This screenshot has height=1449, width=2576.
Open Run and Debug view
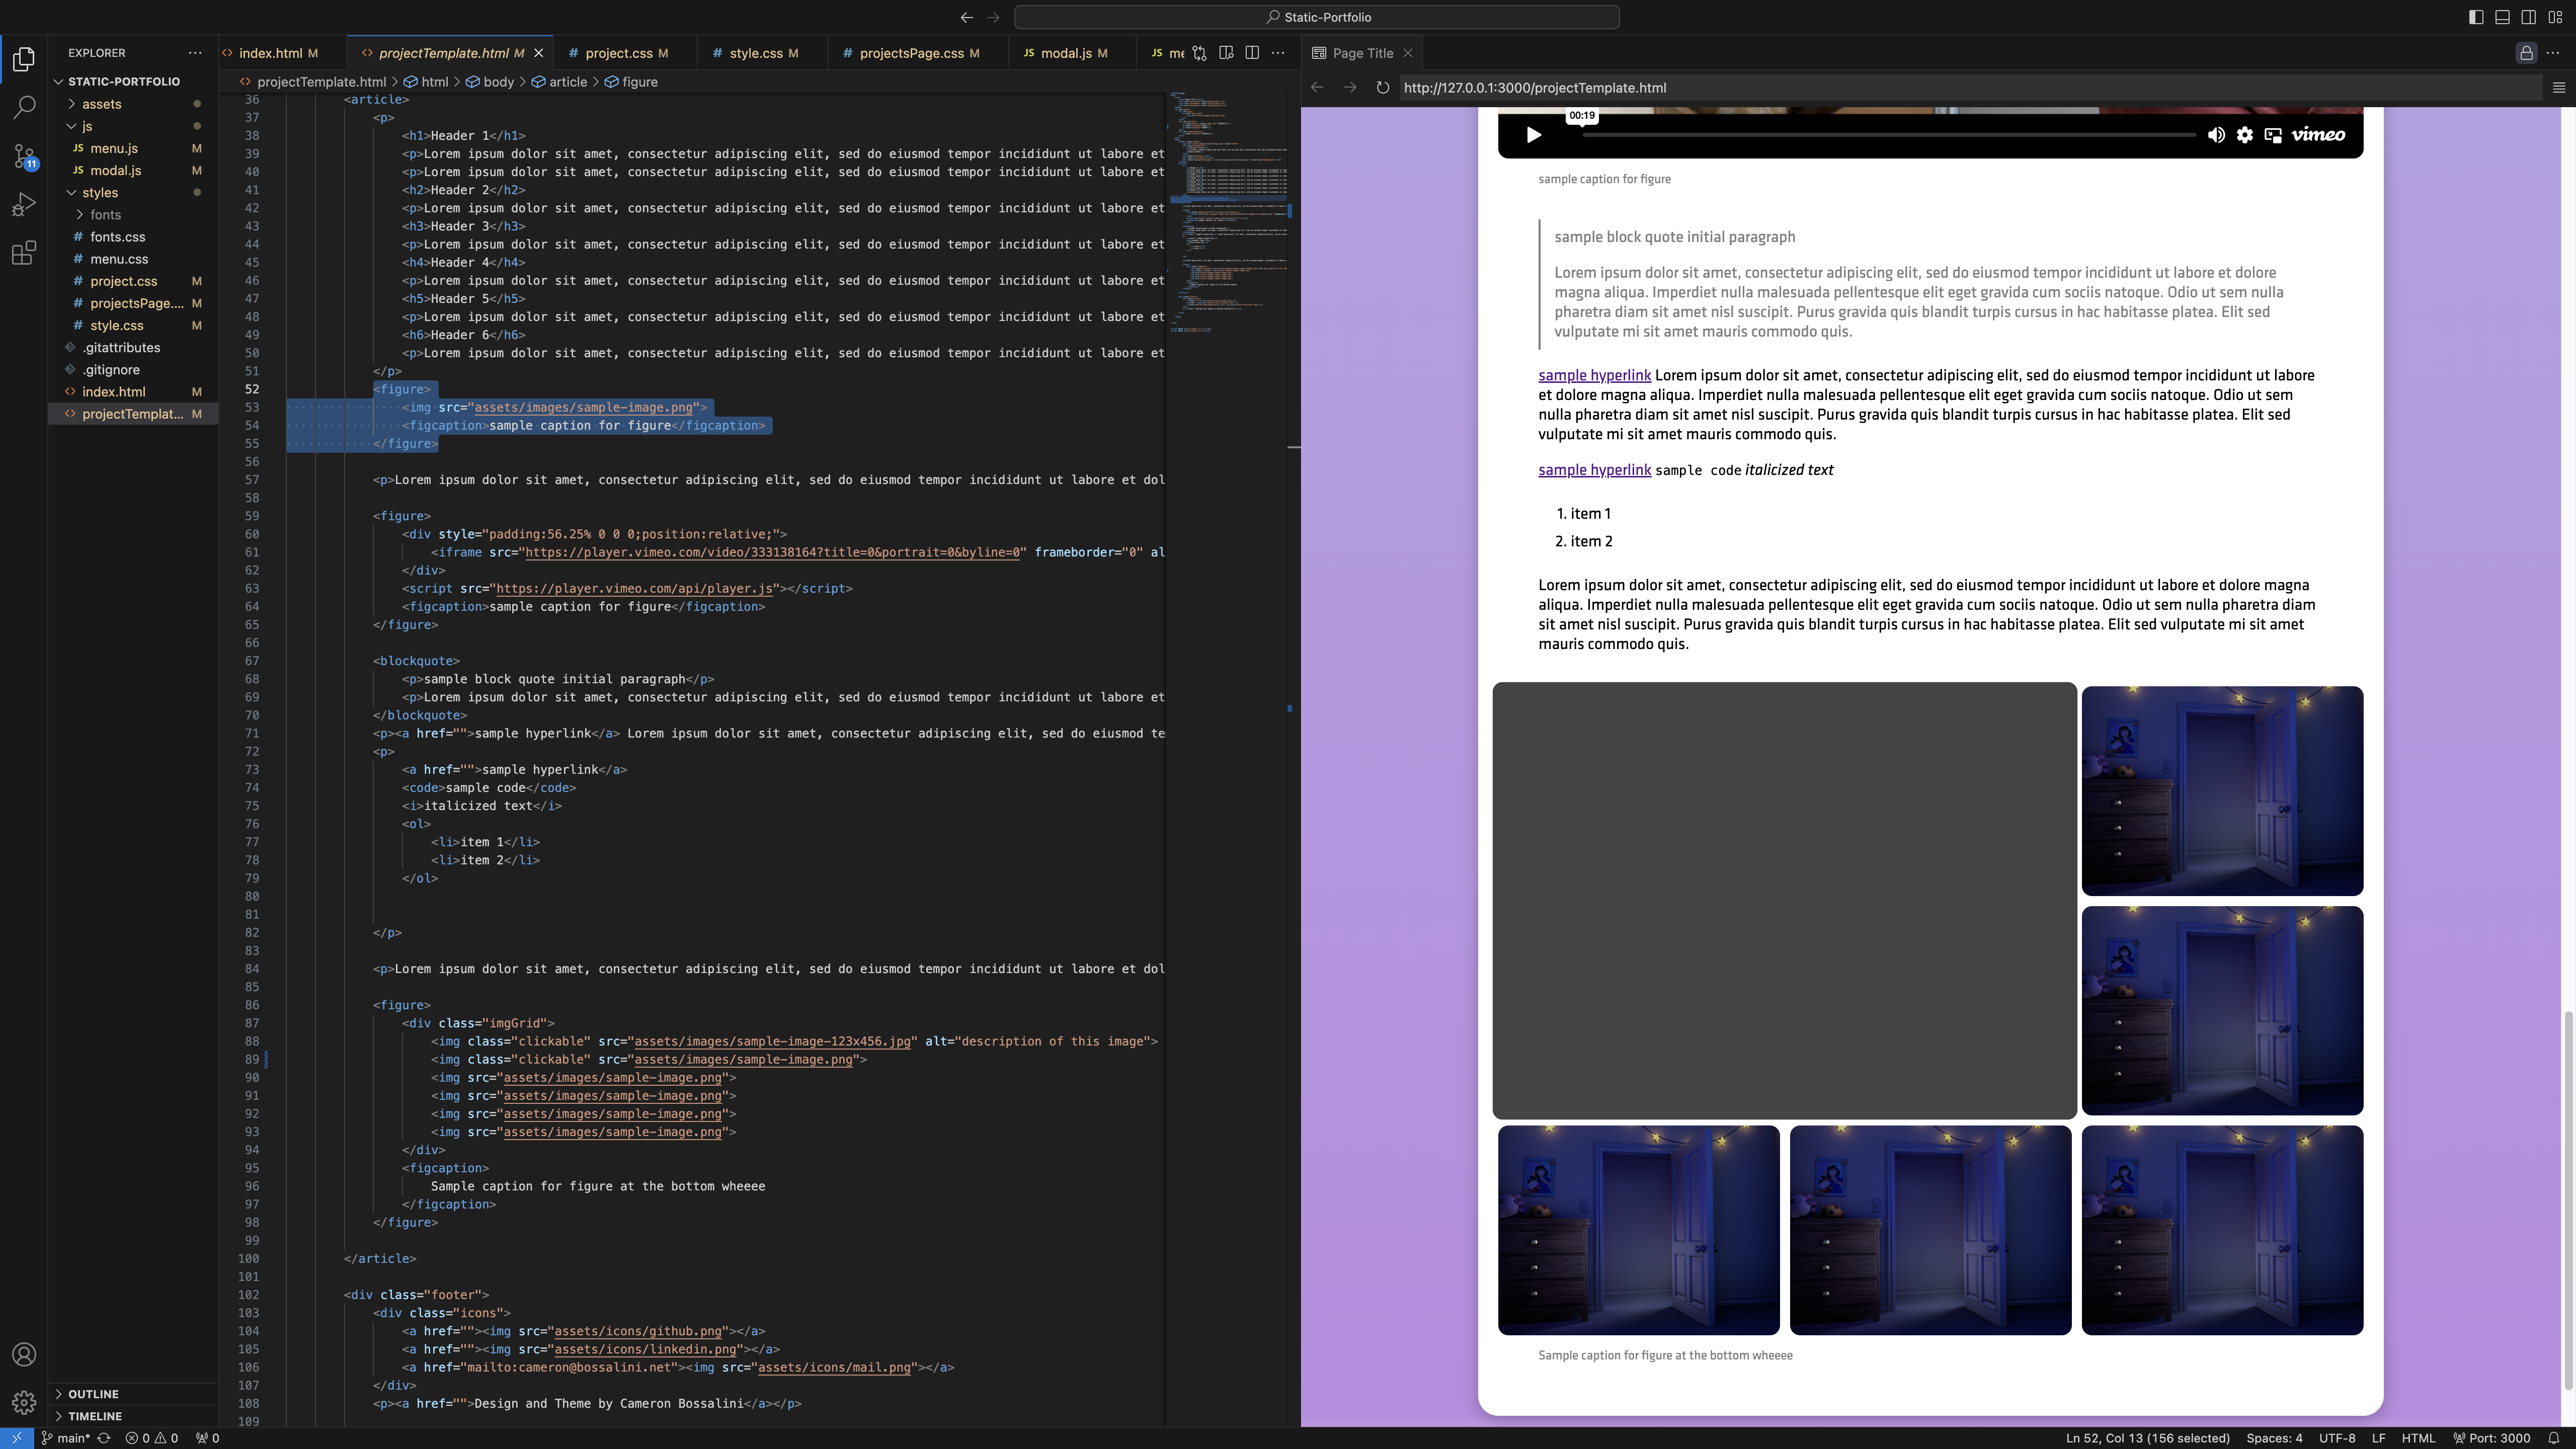pyautogui.click(x=24, y=204)
